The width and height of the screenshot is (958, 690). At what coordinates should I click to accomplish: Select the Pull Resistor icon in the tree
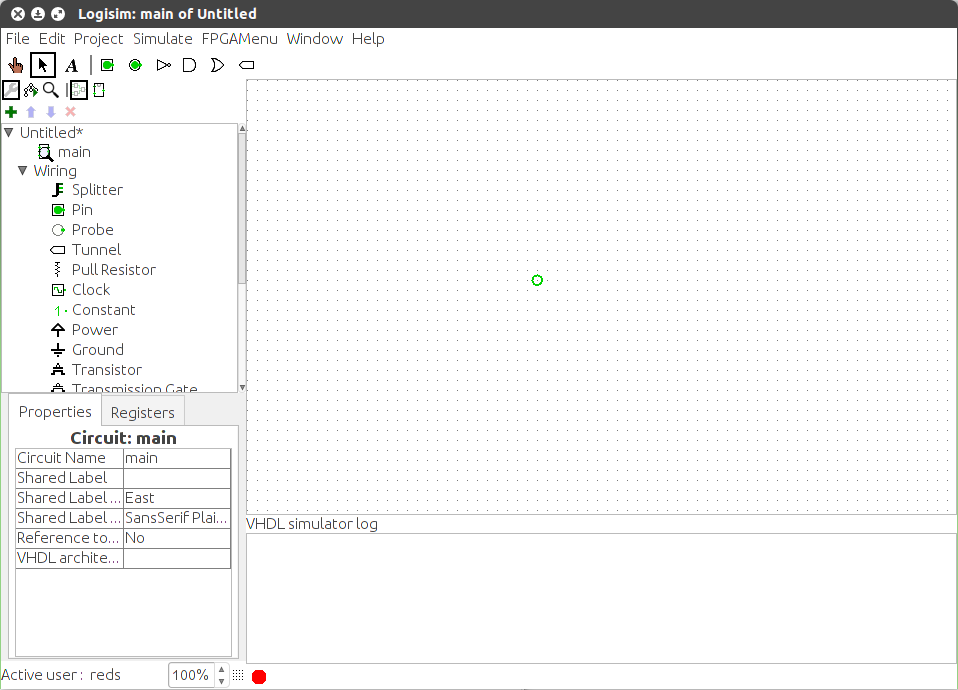(58, 270)
